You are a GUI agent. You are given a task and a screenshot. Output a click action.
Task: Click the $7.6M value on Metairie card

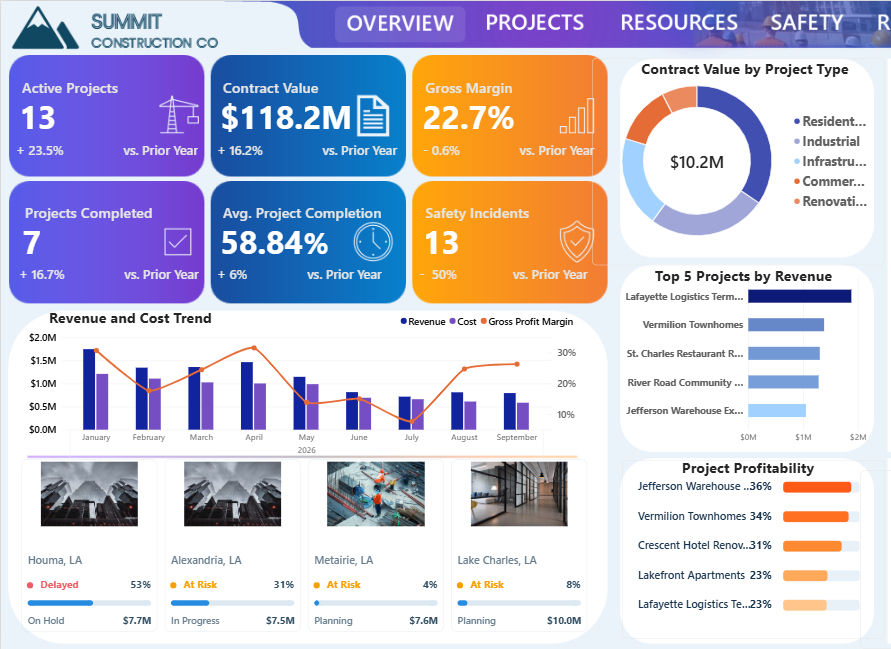[423, 621]
